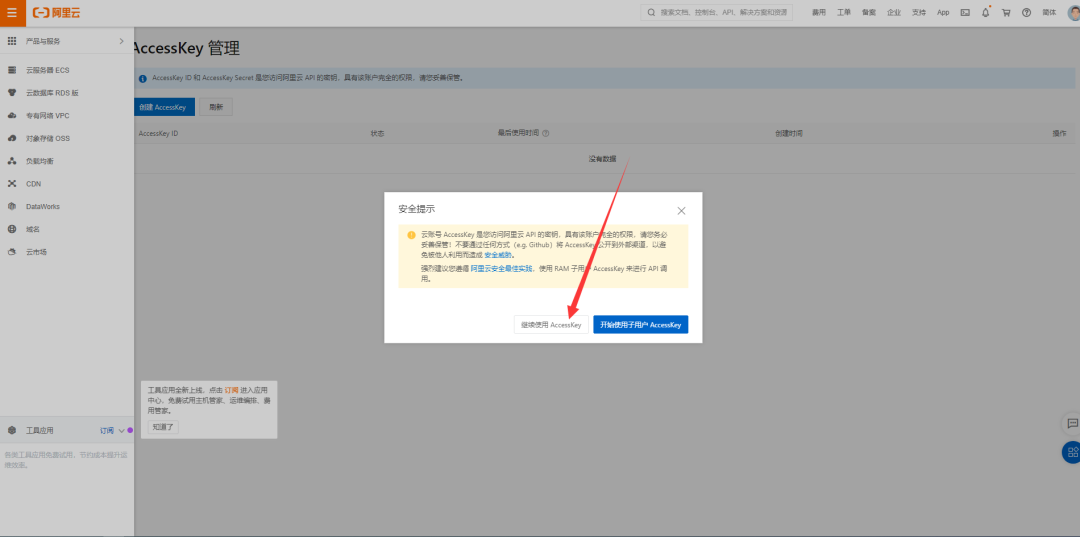Click the 没有数据 empty table text
The width and height of the screenshot is (1080, 537).
pos(602,159)
